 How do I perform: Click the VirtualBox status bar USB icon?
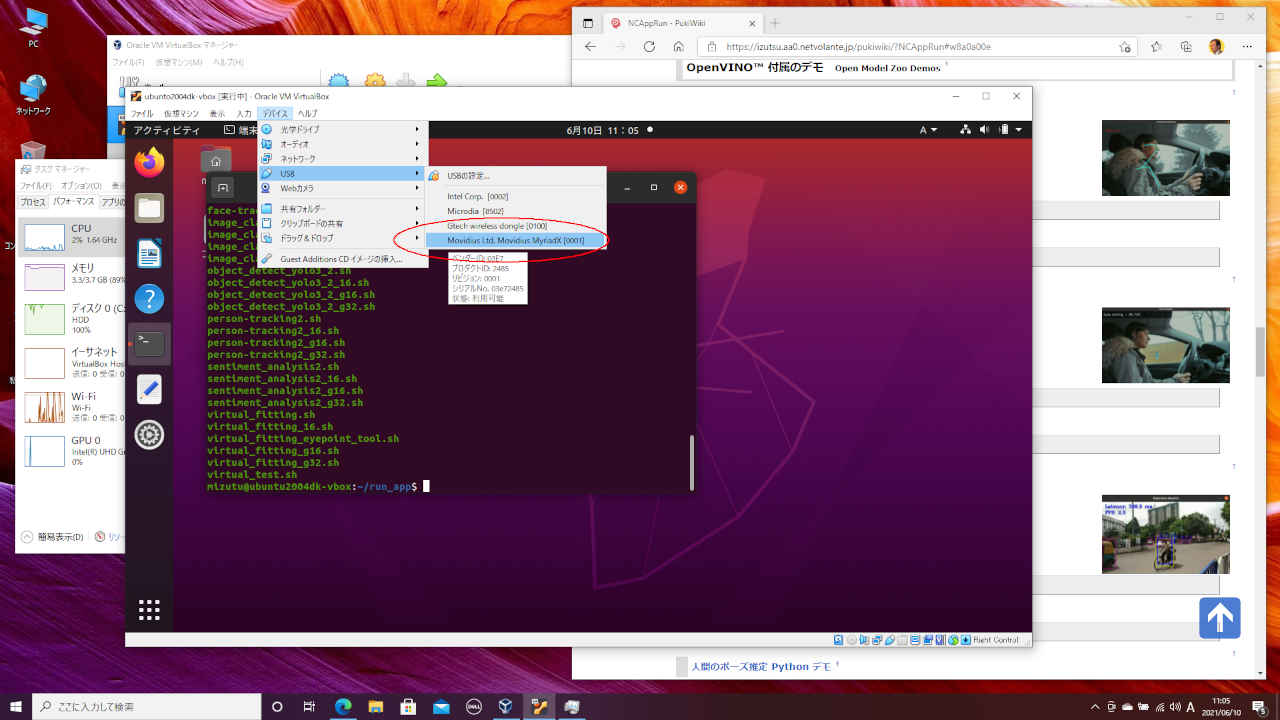pyautogui.click(x=888, y=640)
